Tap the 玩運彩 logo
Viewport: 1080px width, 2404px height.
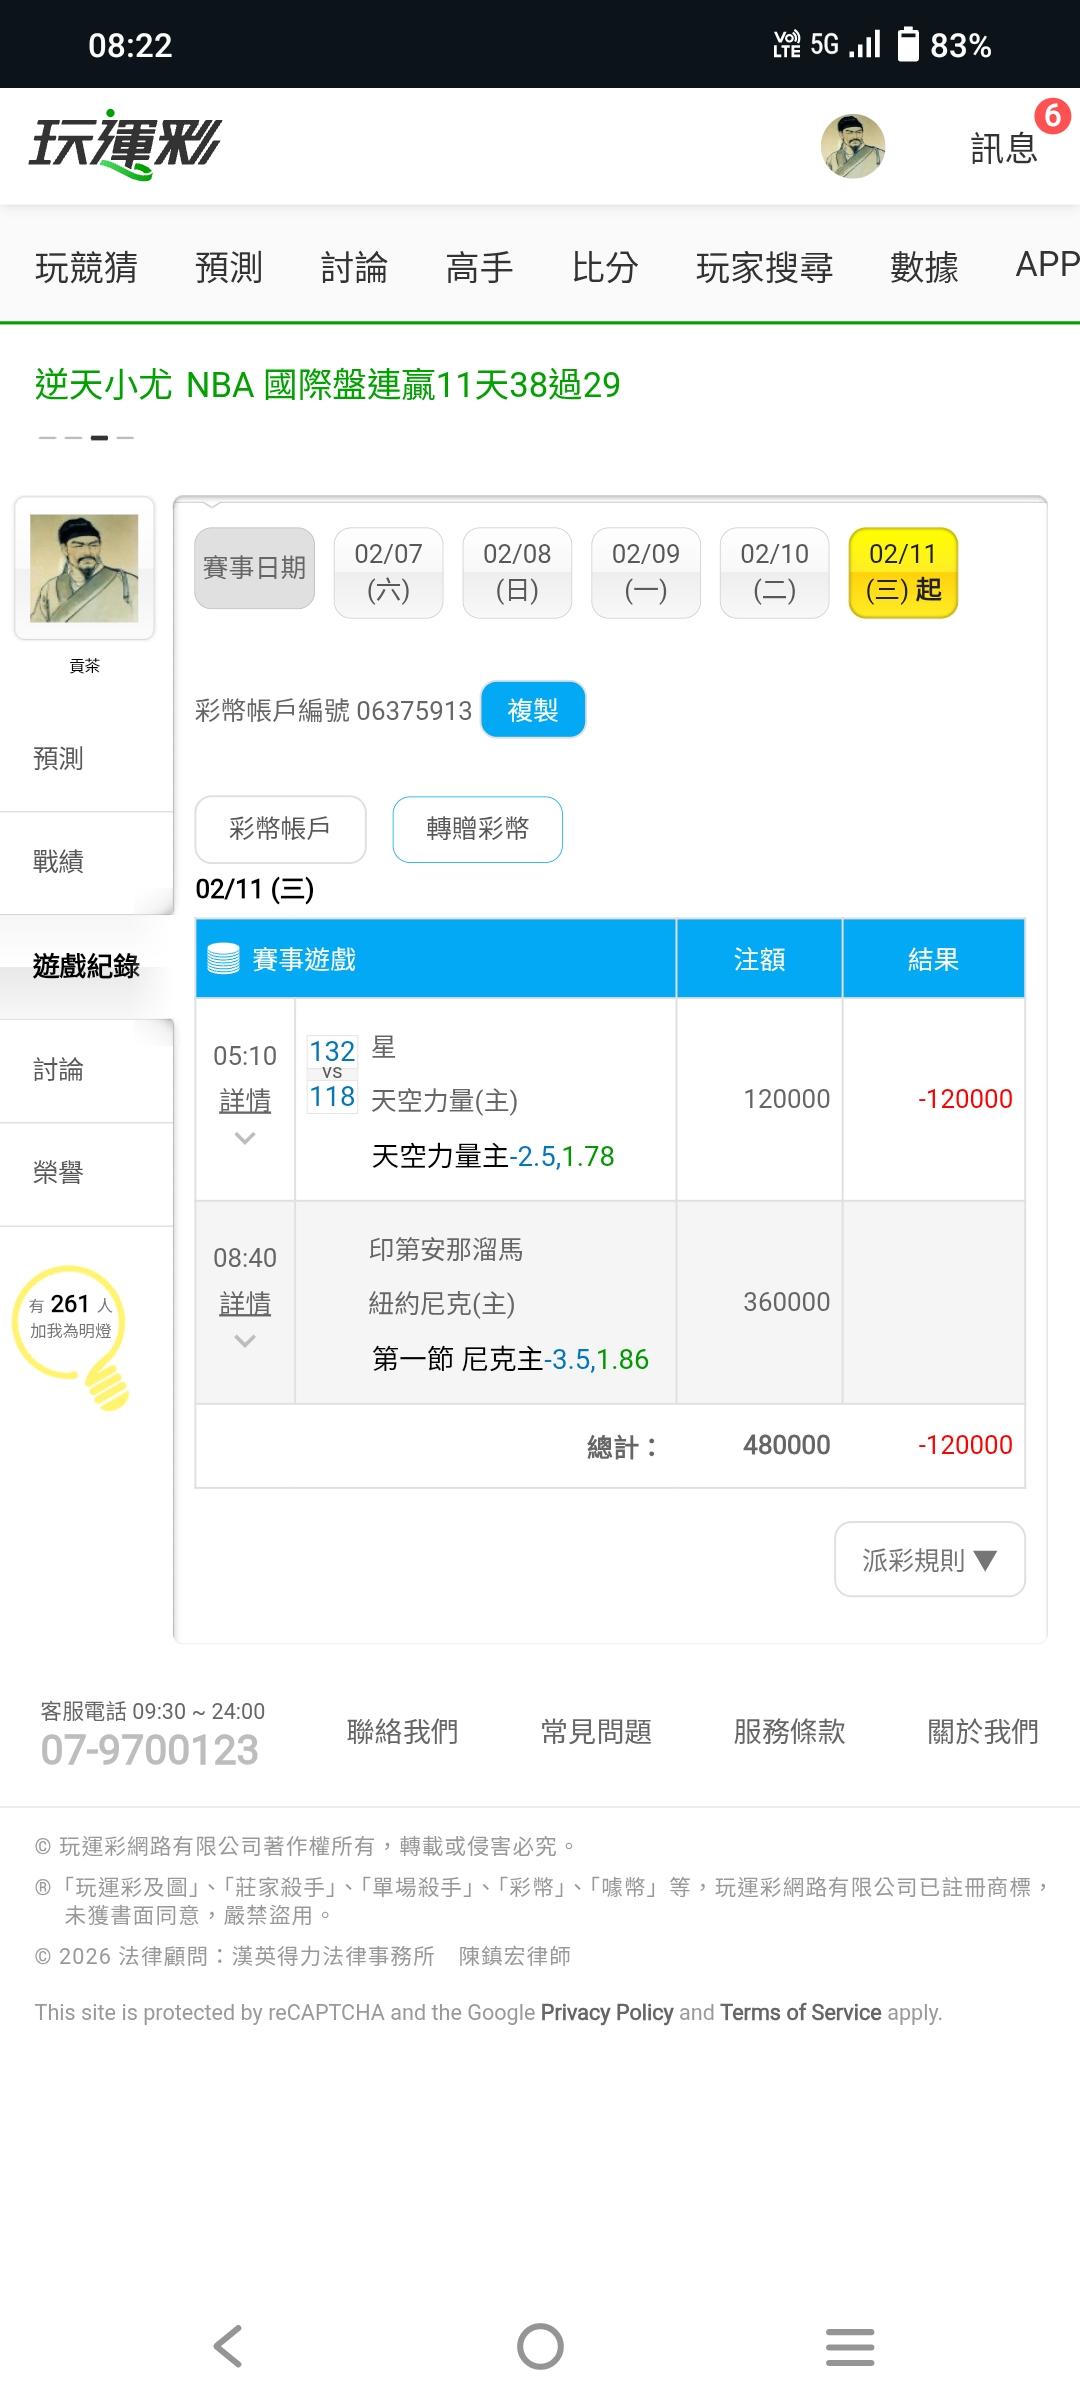point(124,146)
